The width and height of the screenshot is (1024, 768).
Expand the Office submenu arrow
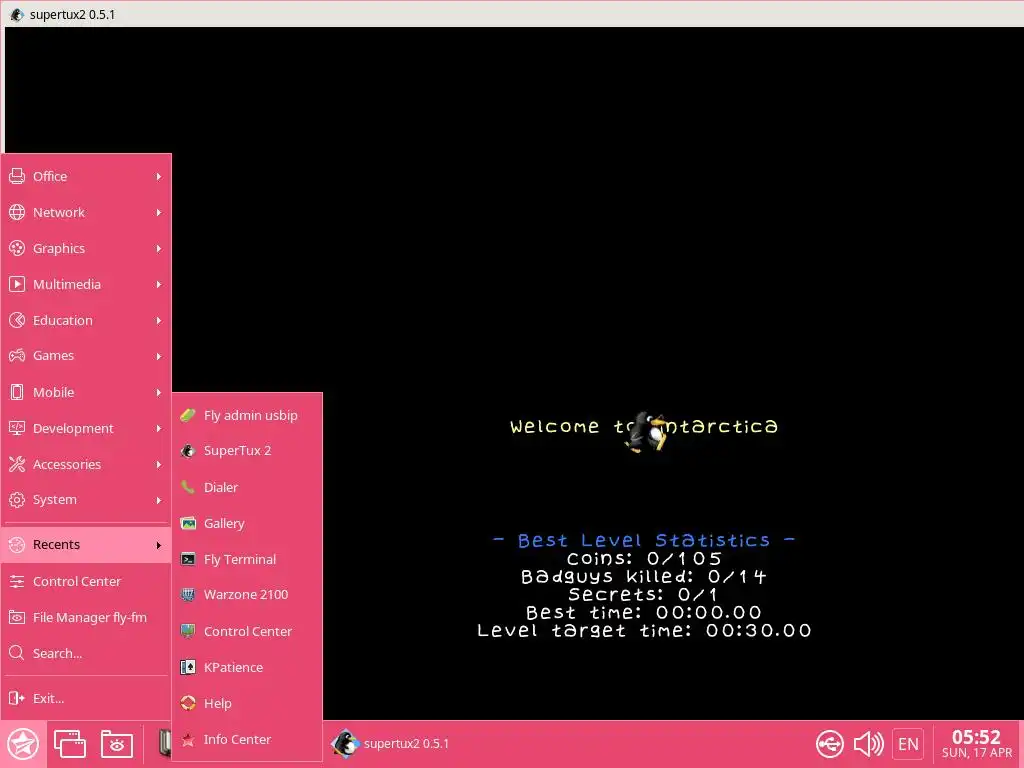click(159, 176)
